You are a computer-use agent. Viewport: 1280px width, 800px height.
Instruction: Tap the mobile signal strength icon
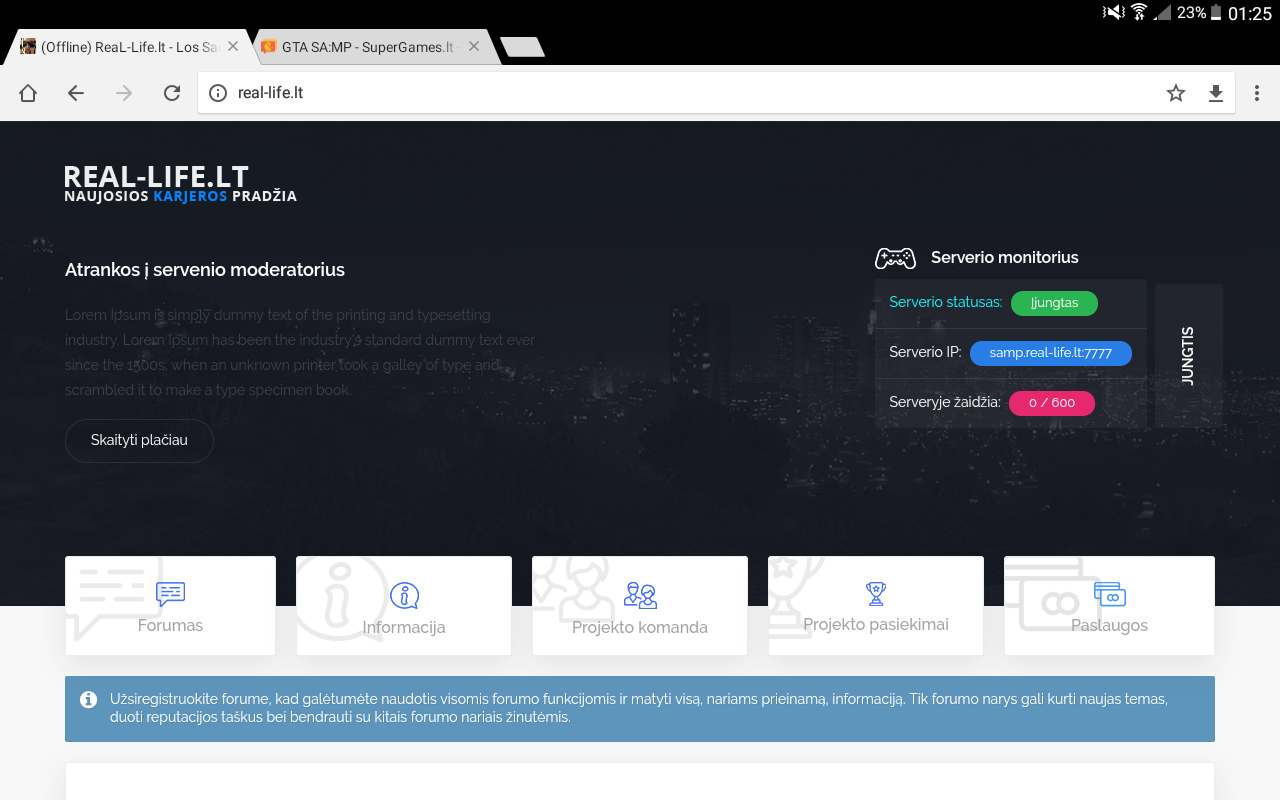[x=1162, y=12]
